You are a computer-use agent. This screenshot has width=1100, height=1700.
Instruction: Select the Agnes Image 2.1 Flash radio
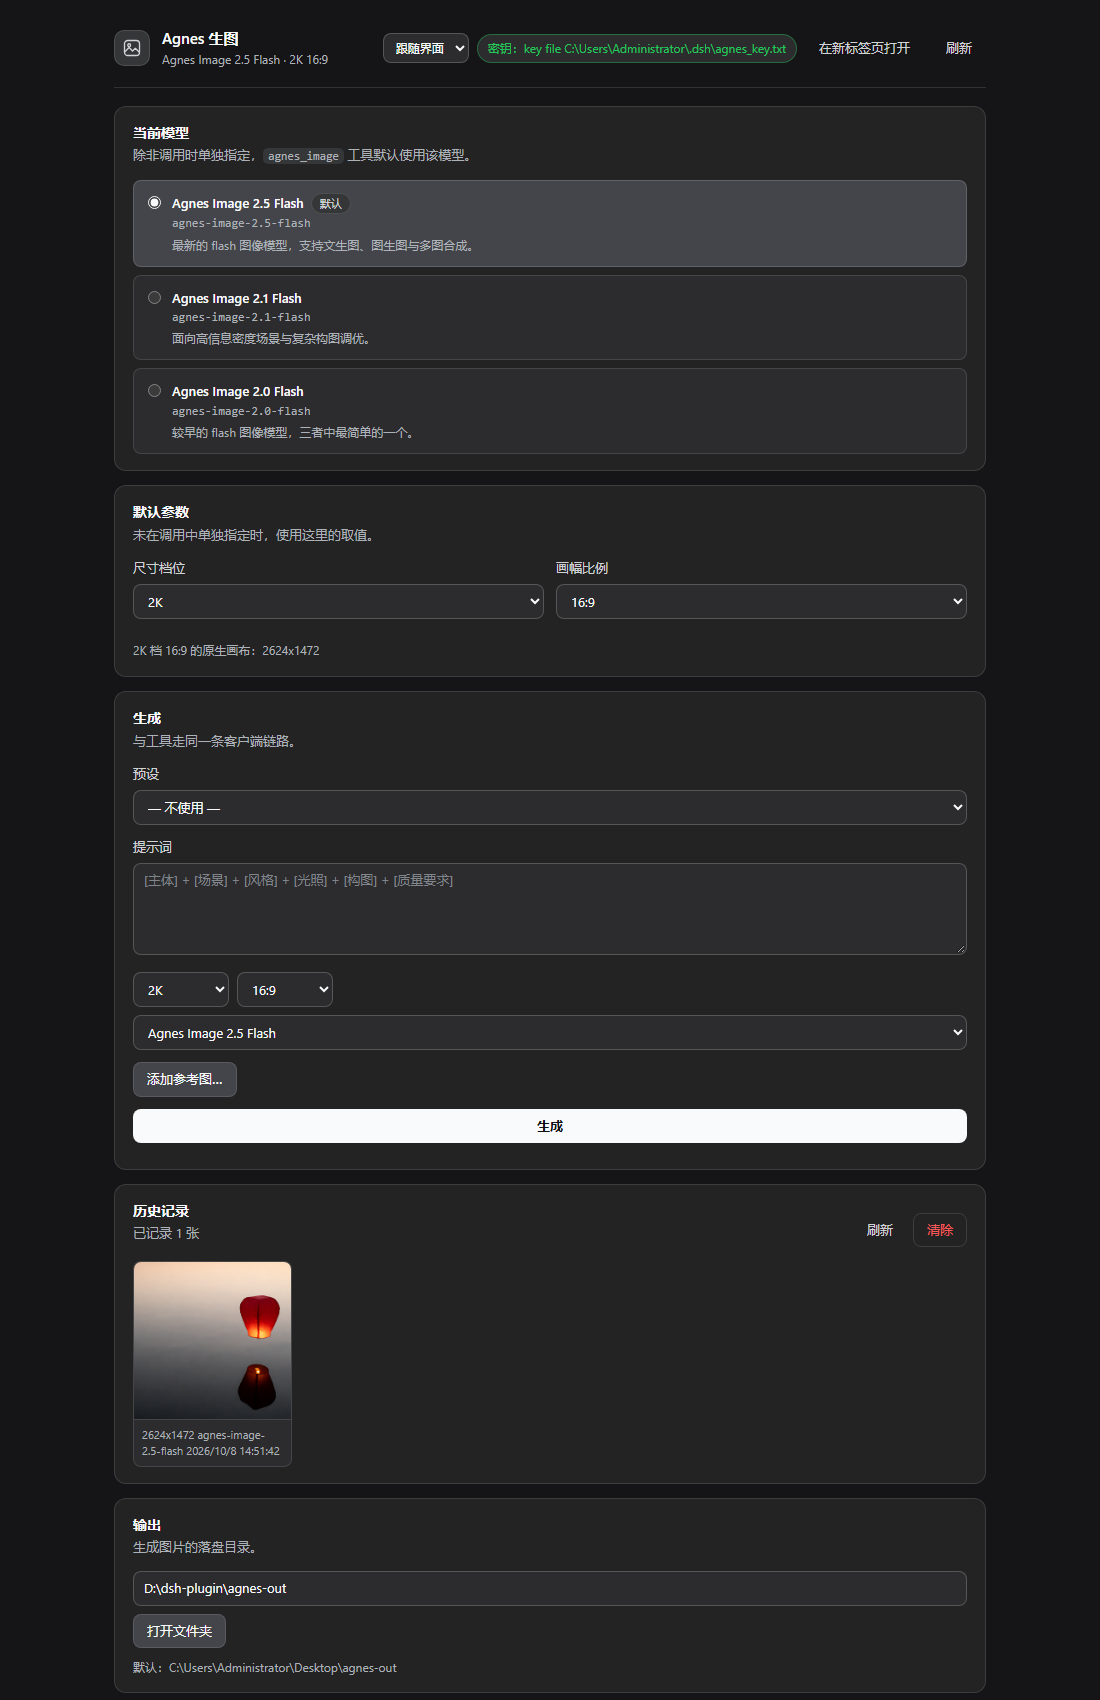click(154, 297)
